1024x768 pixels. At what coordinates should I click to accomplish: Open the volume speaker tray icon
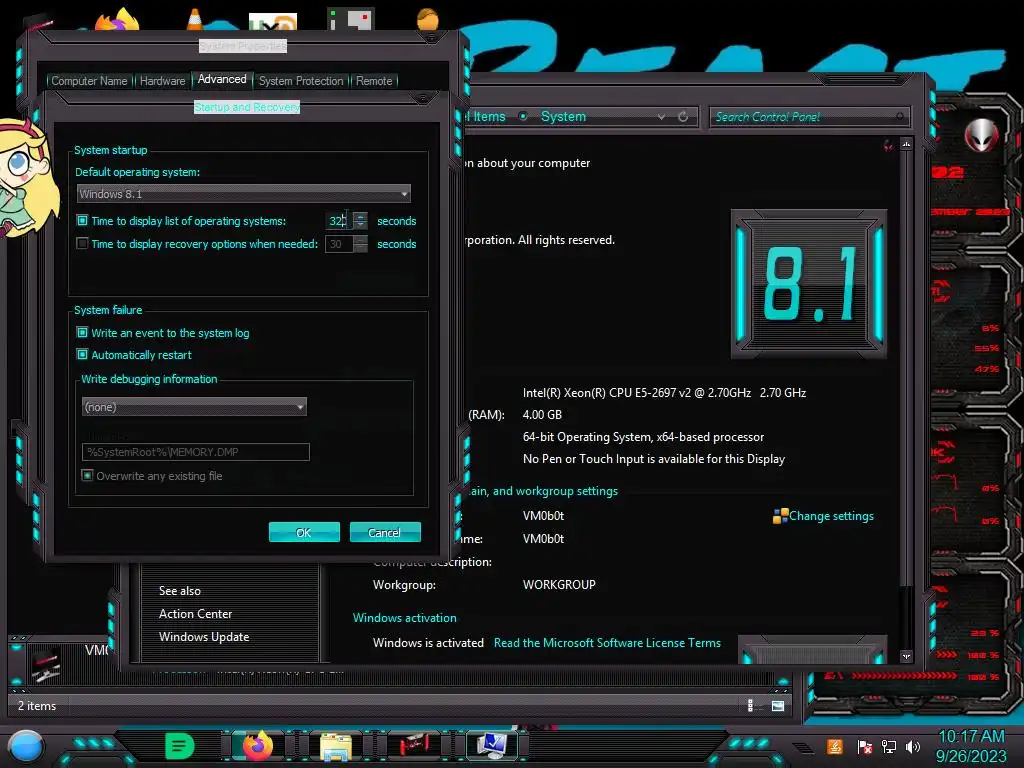point(913,746)
